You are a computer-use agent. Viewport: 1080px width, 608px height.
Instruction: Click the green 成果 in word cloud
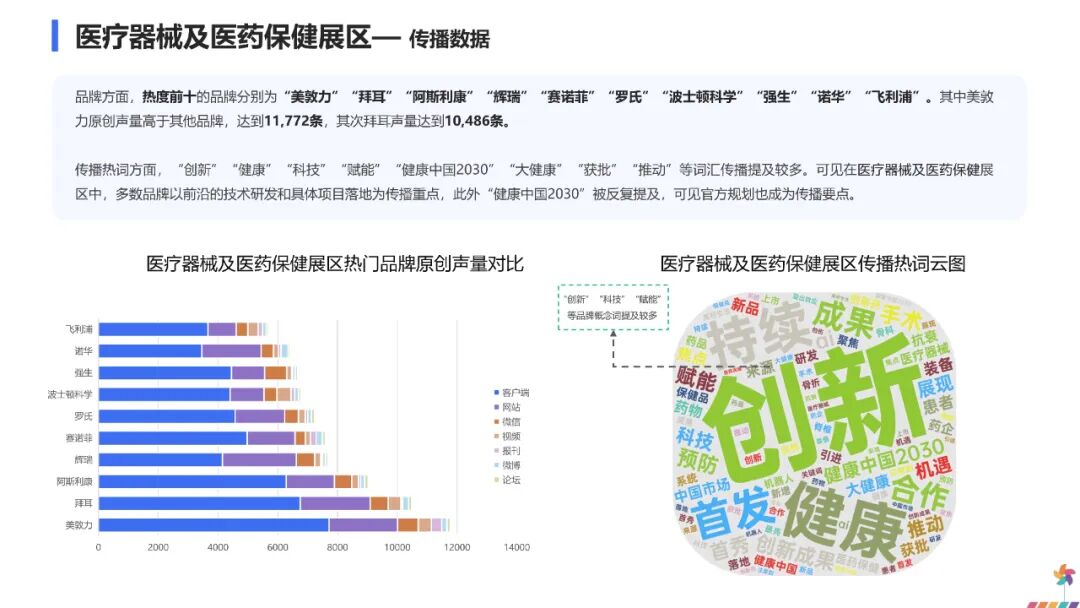pos(842,319)
